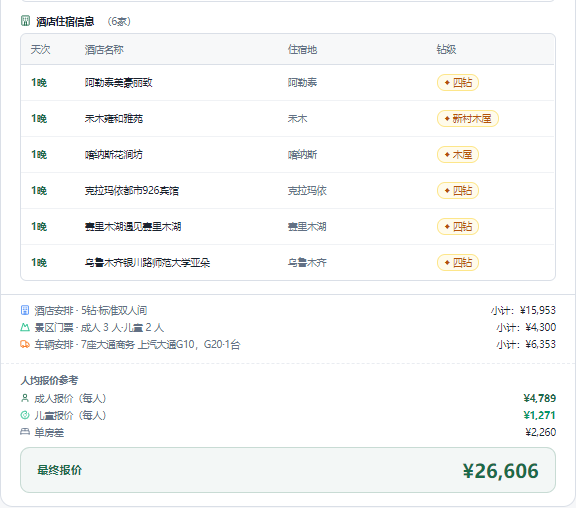Click 1晚 in the 阿勒泰美豪丽致 row
This screenshot has height=508, width=576.
coord(39,82)
